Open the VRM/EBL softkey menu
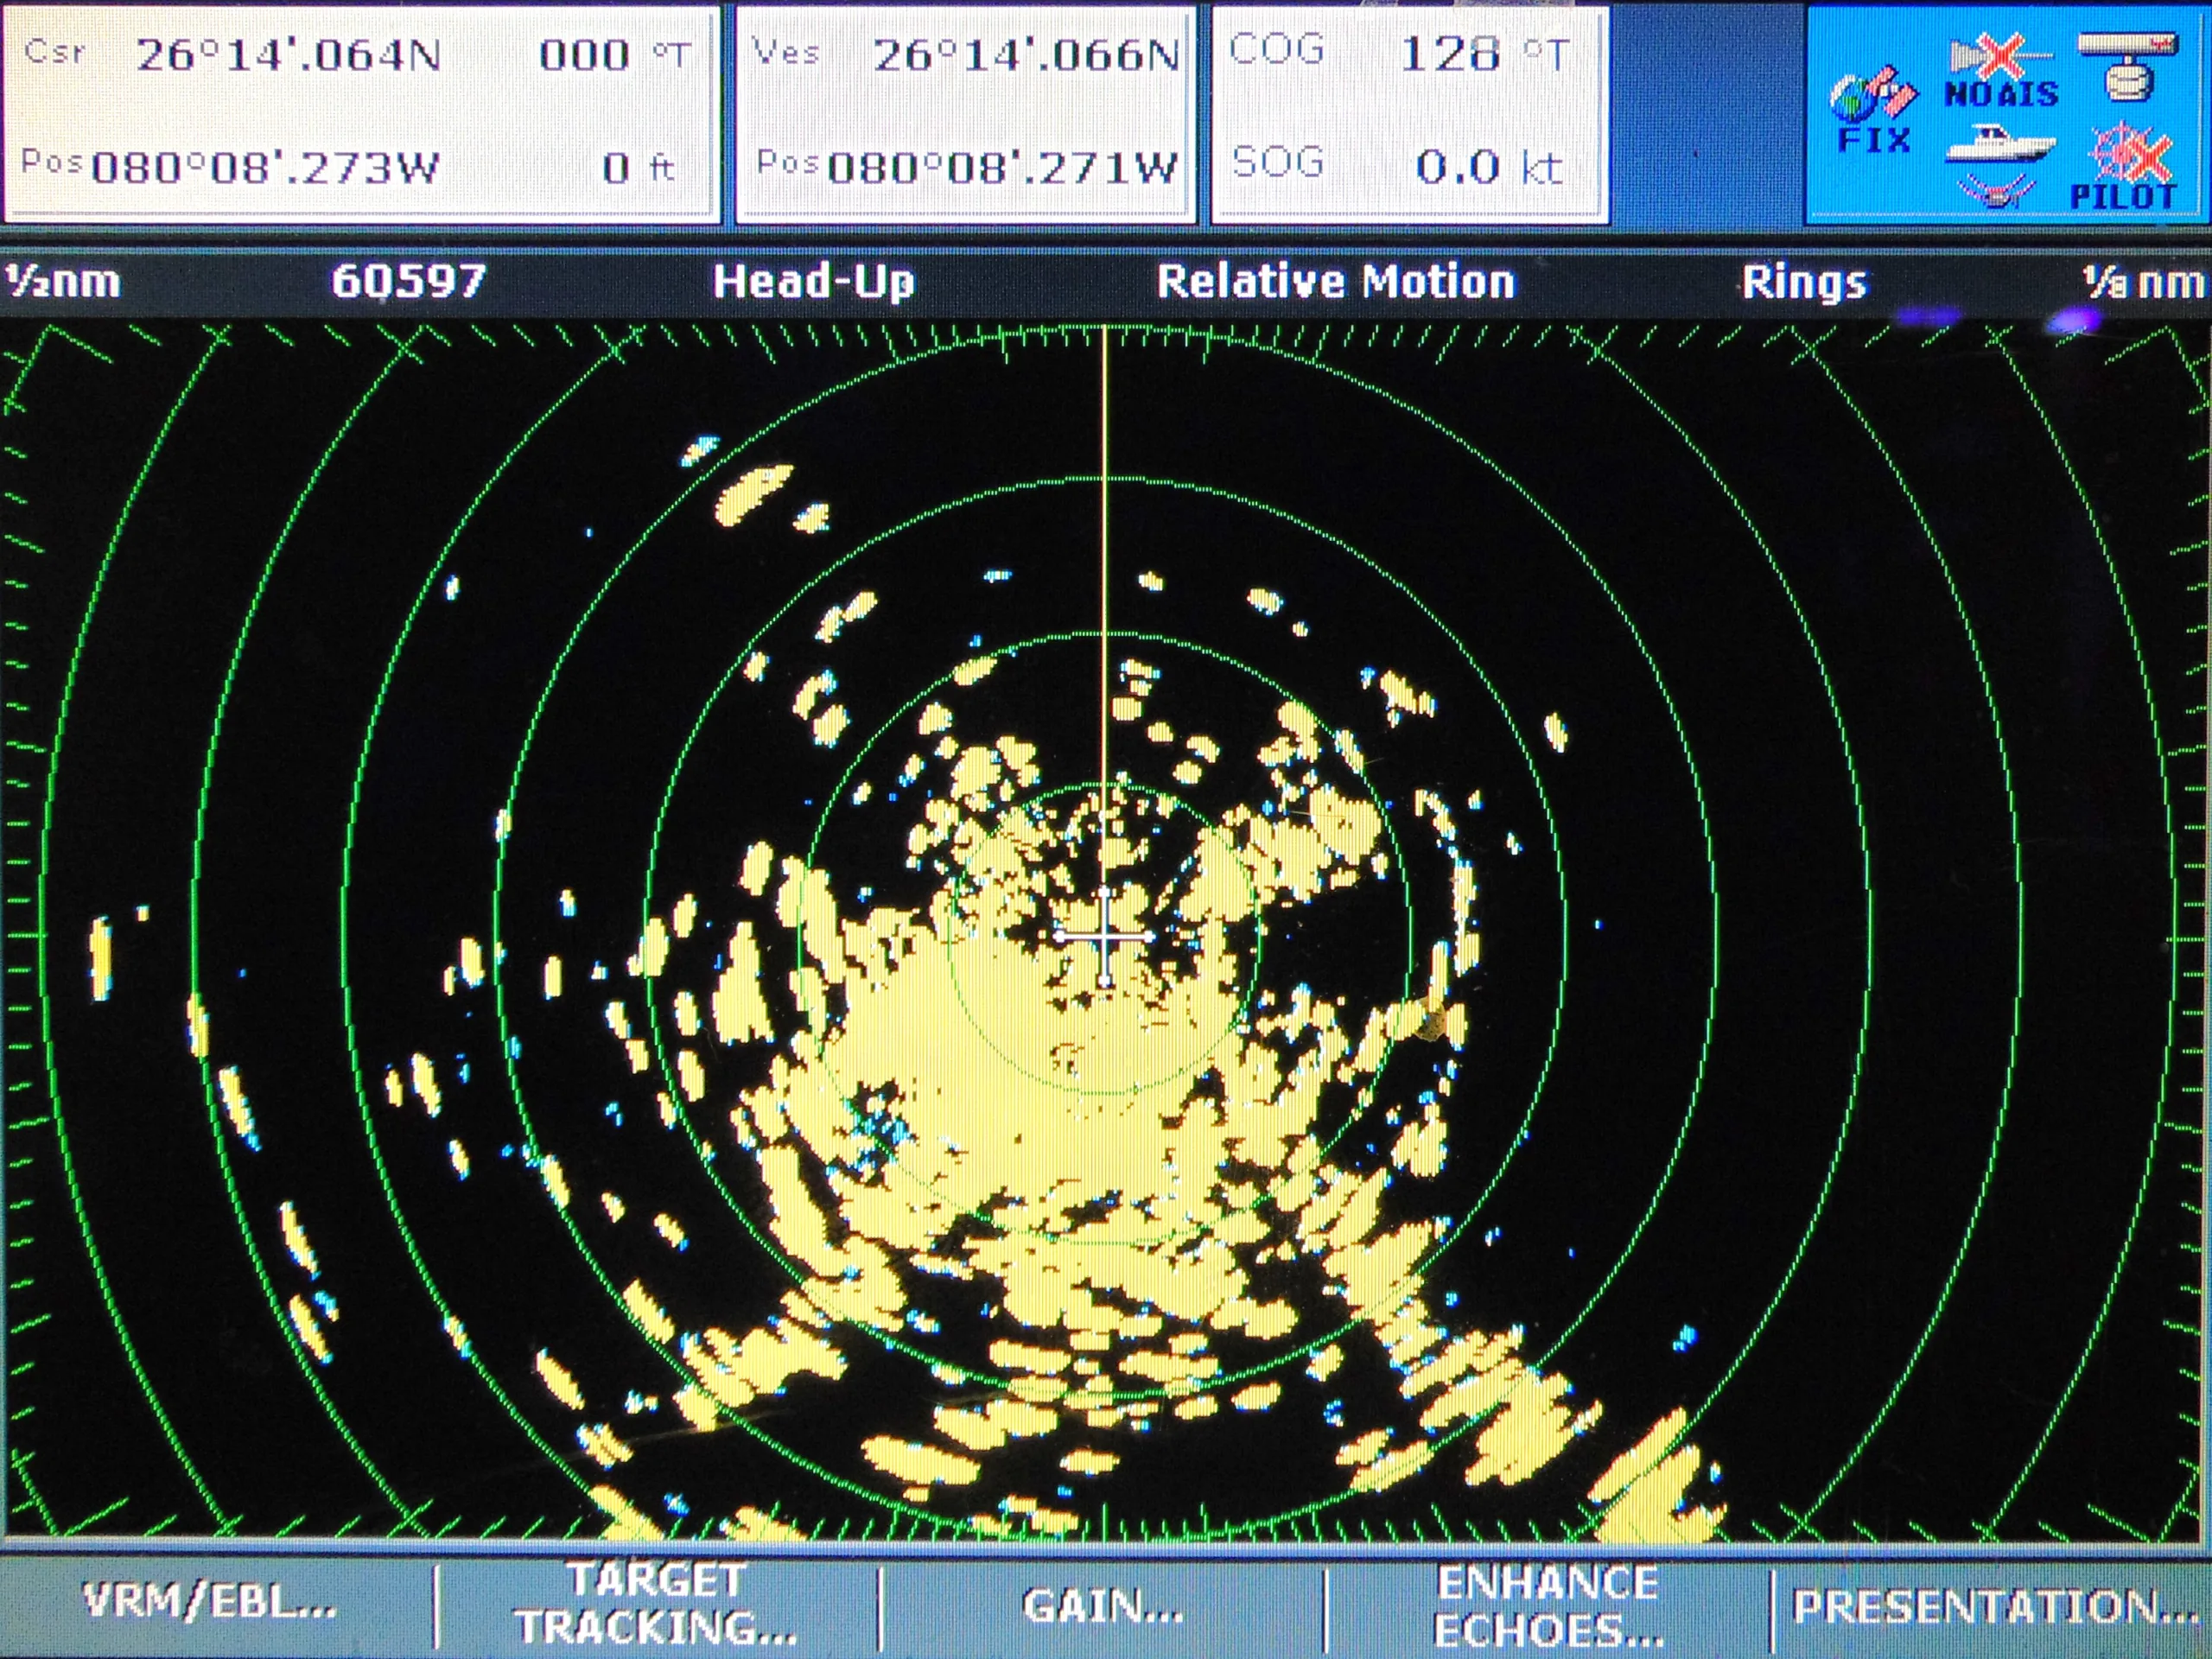 point(210,1602)
